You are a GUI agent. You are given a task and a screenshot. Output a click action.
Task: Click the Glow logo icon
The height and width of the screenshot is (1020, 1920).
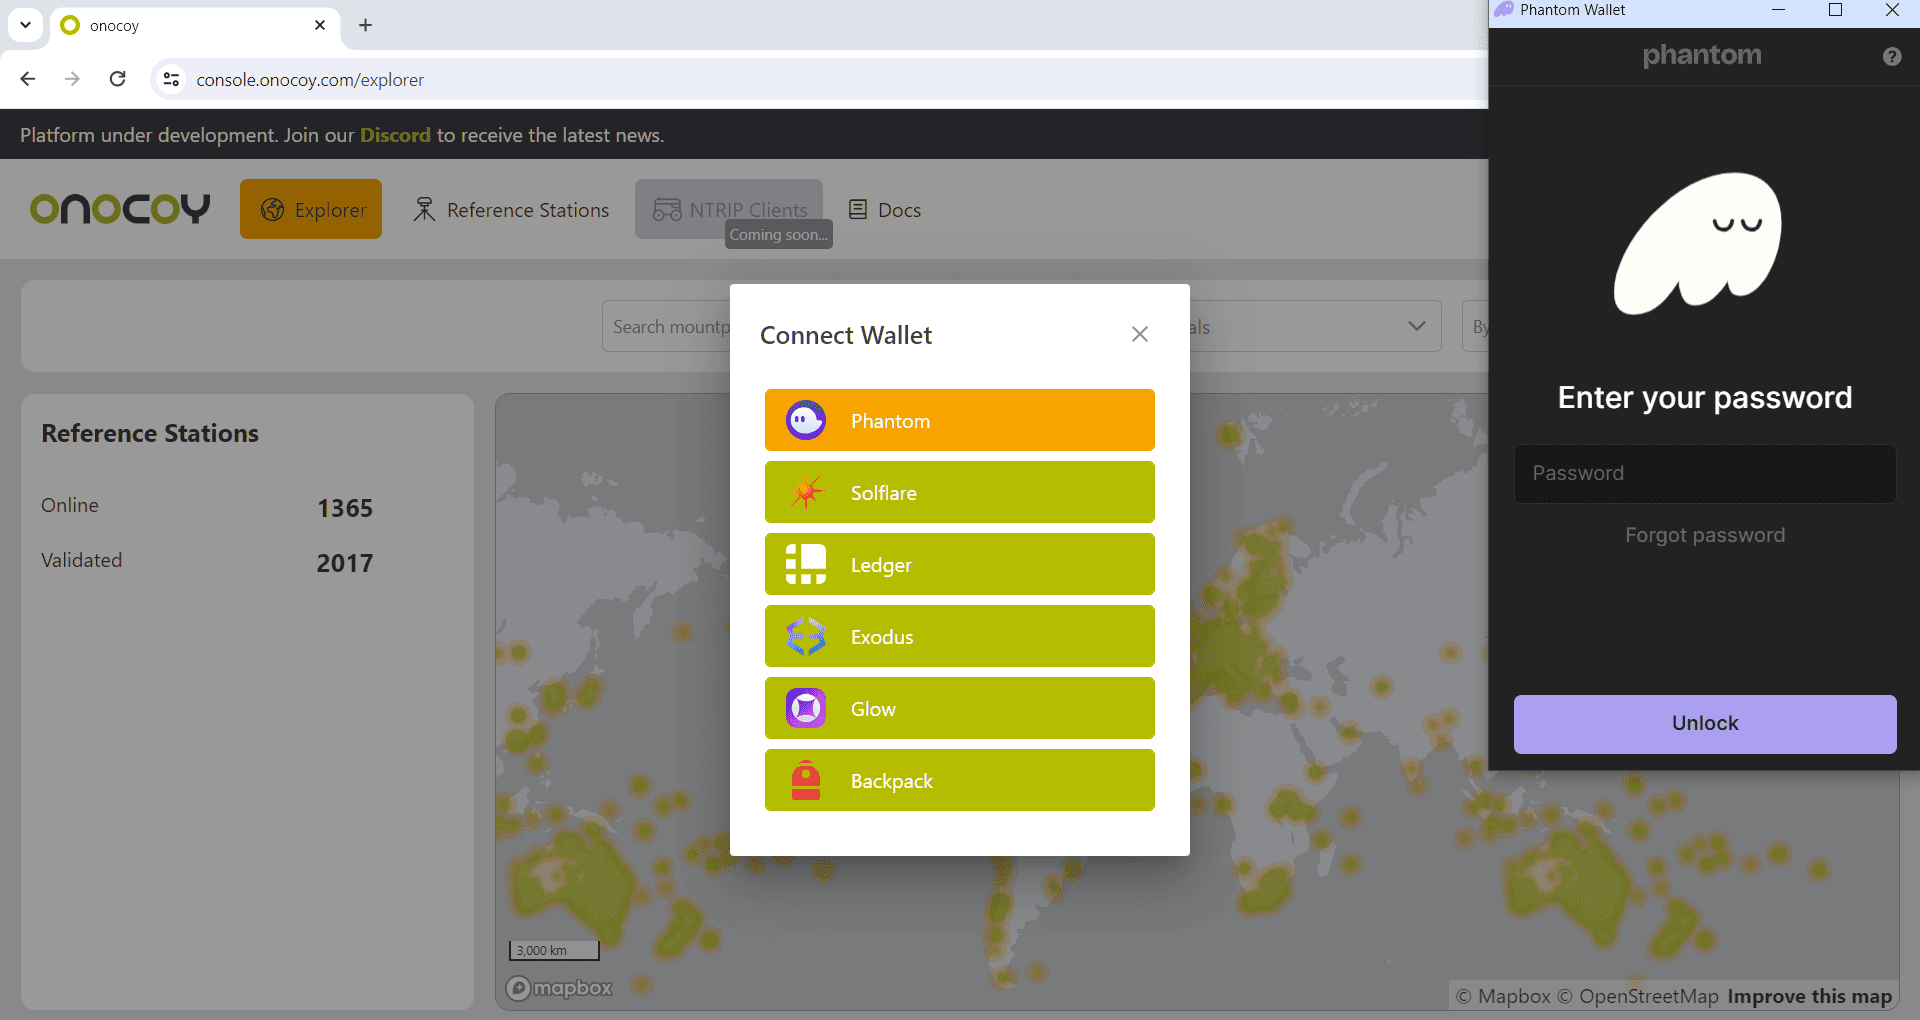tap(806, 708)
